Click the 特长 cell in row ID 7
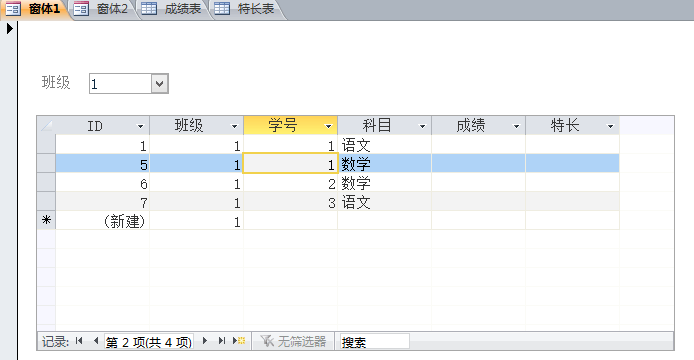 coord(572,202)
